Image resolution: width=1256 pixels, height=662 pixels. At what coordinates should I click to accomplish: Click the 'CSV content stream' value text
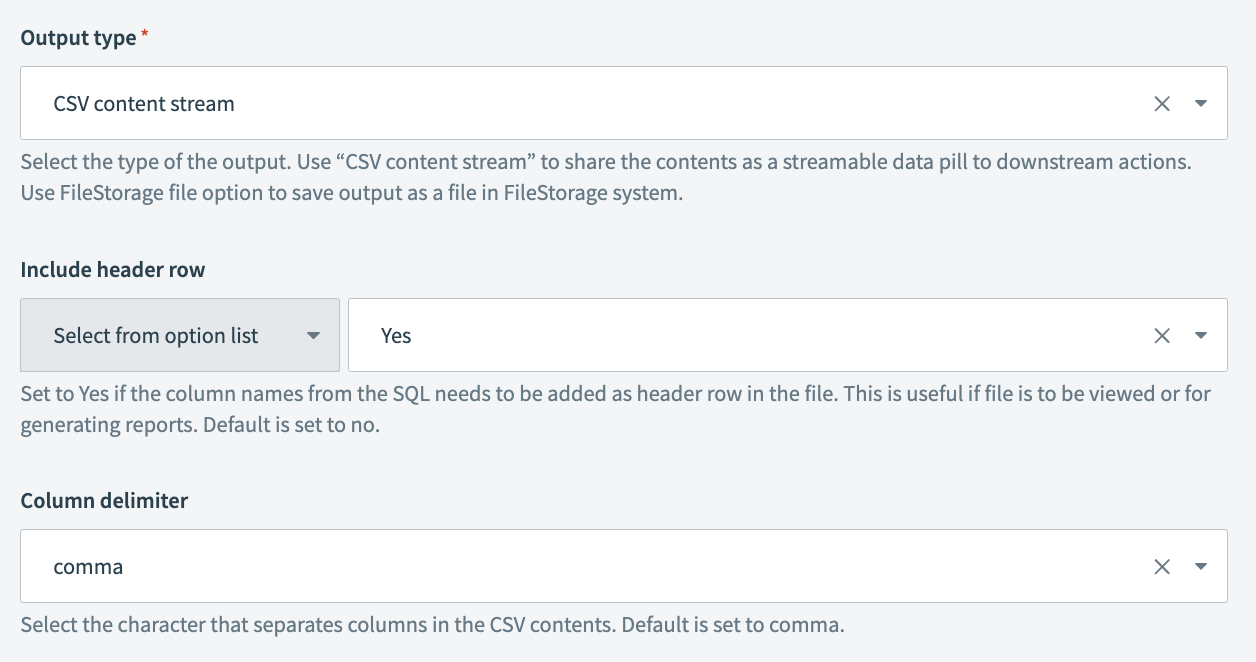[x=144, y=104]
